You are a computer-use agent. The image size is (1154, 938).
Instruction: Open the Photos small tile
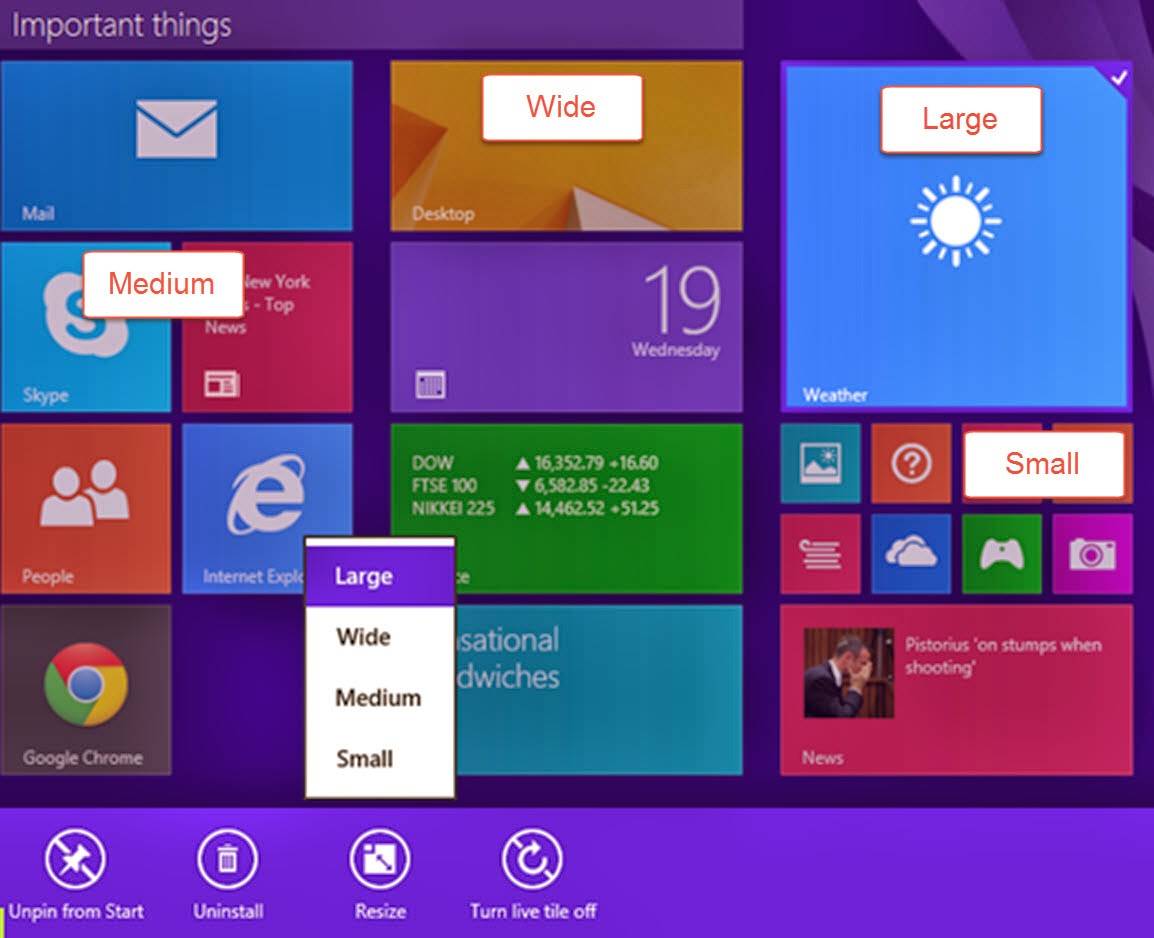pyautogui.click(x=820, y=464)
